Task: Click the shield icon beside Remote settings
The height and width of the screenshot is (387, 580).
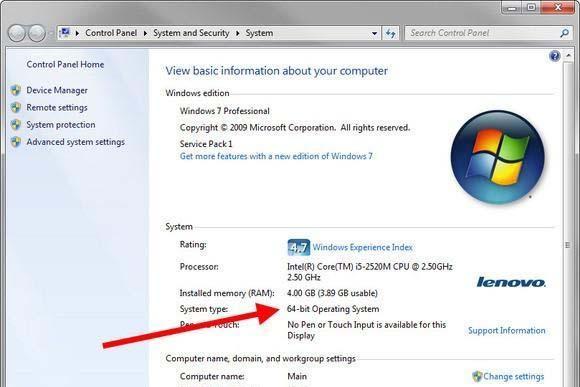Action: pyautogui.click(x=16, y=108)
